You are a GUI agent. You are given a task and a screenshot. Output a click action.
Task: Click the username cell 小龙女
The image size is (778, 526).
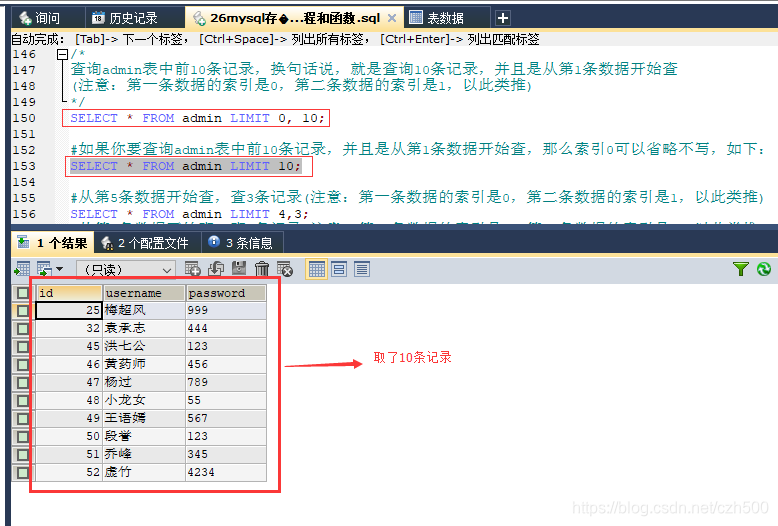(x=144, y=400)
